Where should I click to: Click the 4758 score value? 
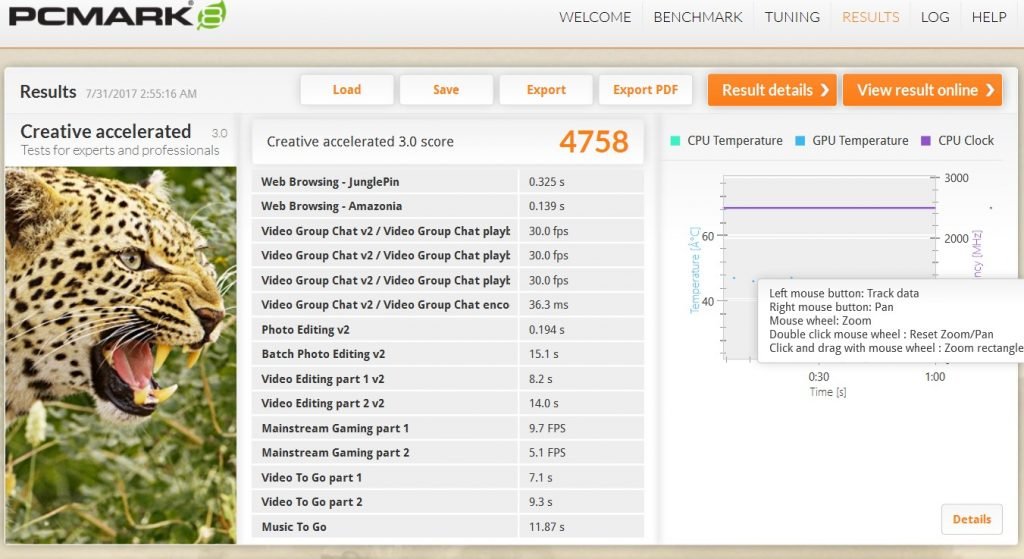click(x=594, y=141)
